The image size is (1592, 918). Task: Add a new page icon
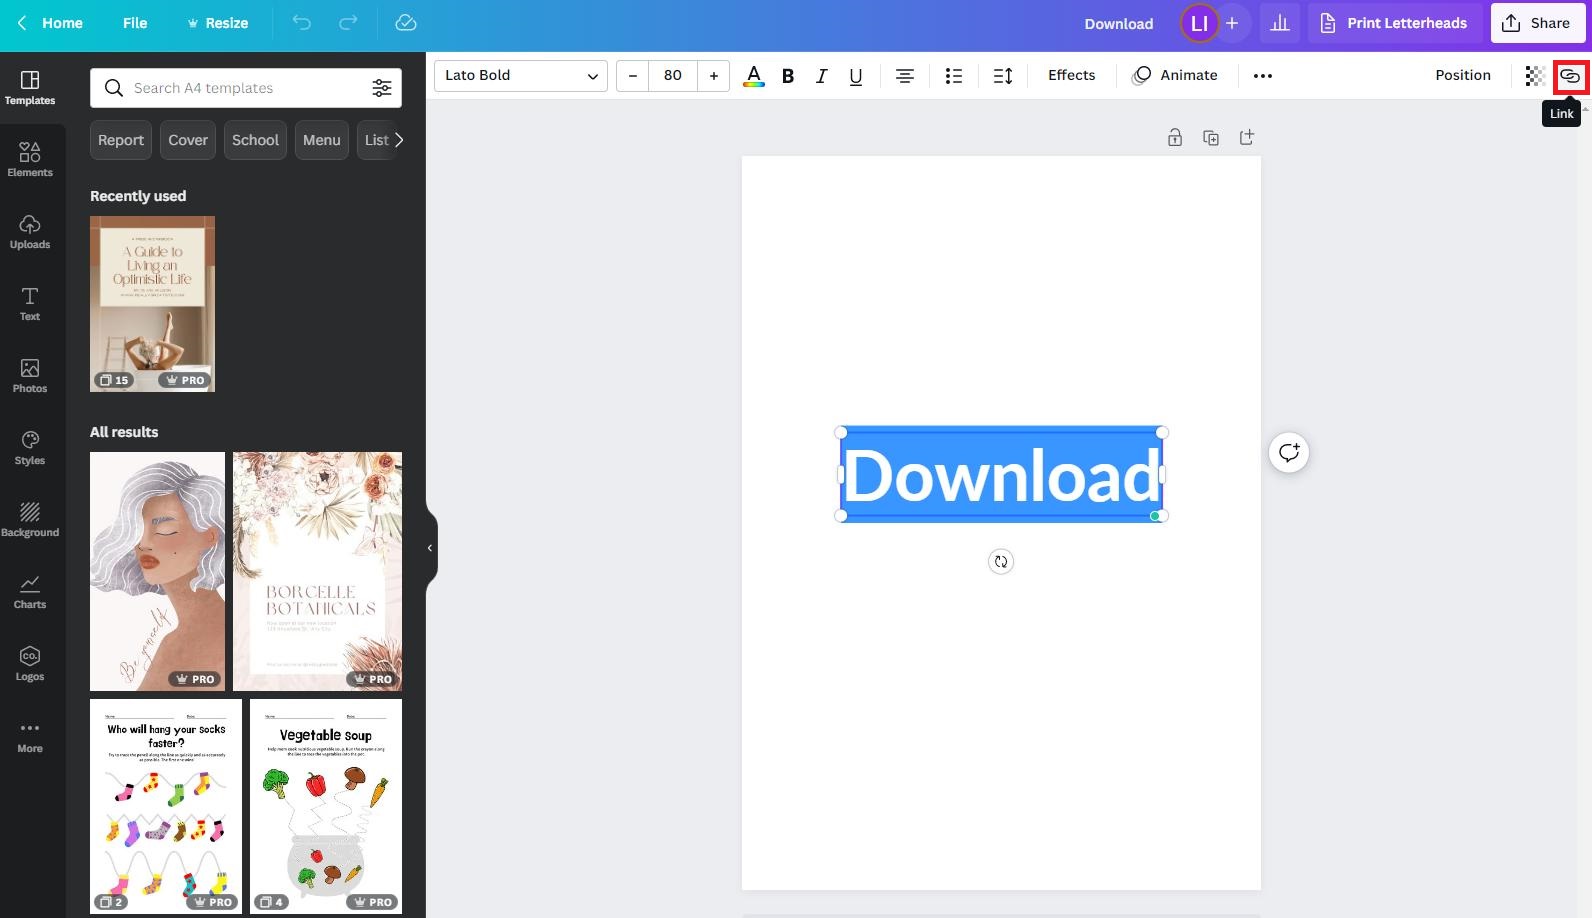(1247, 138)
